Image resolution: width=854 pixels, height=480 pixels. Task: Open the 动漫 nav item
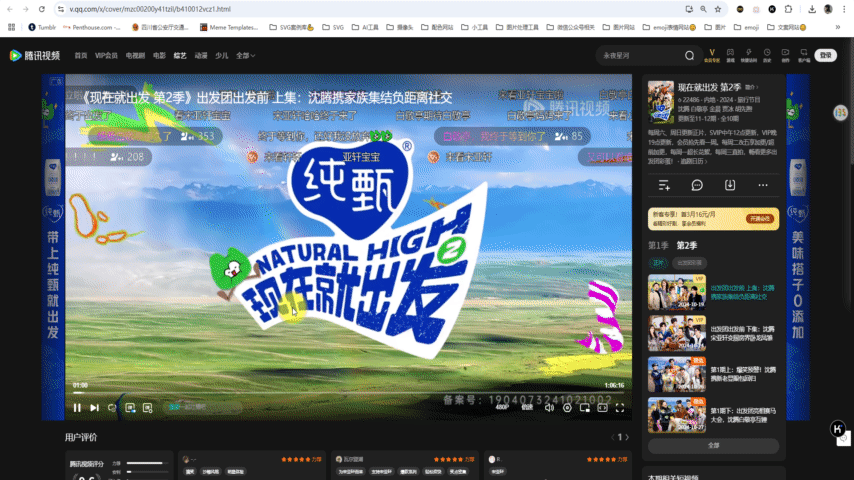coord(201,56)
